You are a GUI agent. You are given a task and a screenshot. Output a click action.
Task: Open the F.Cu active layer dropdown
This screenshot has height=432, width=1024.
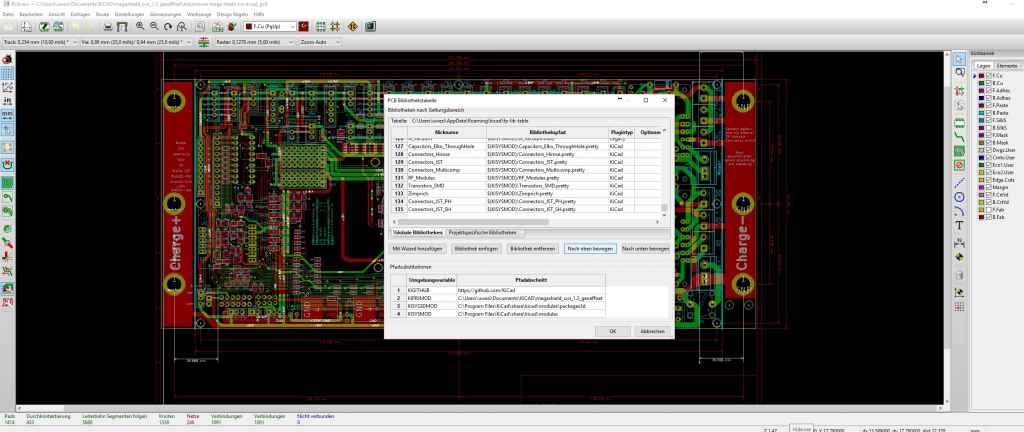270,27
